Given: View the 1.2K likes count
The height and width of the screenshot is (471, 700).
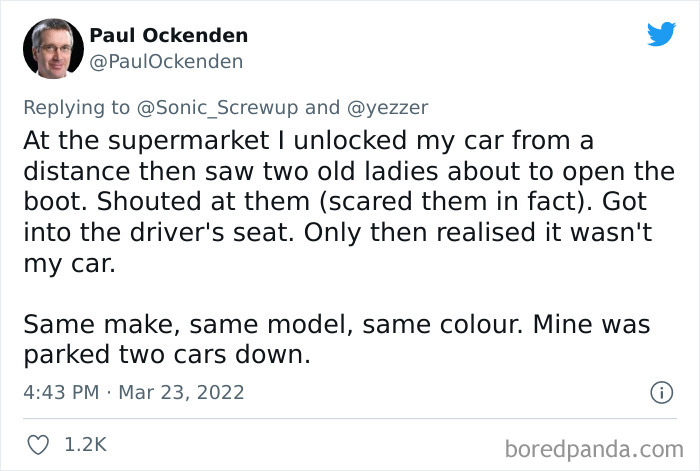Looking at the screenshot, I should [x=86, y=443].
